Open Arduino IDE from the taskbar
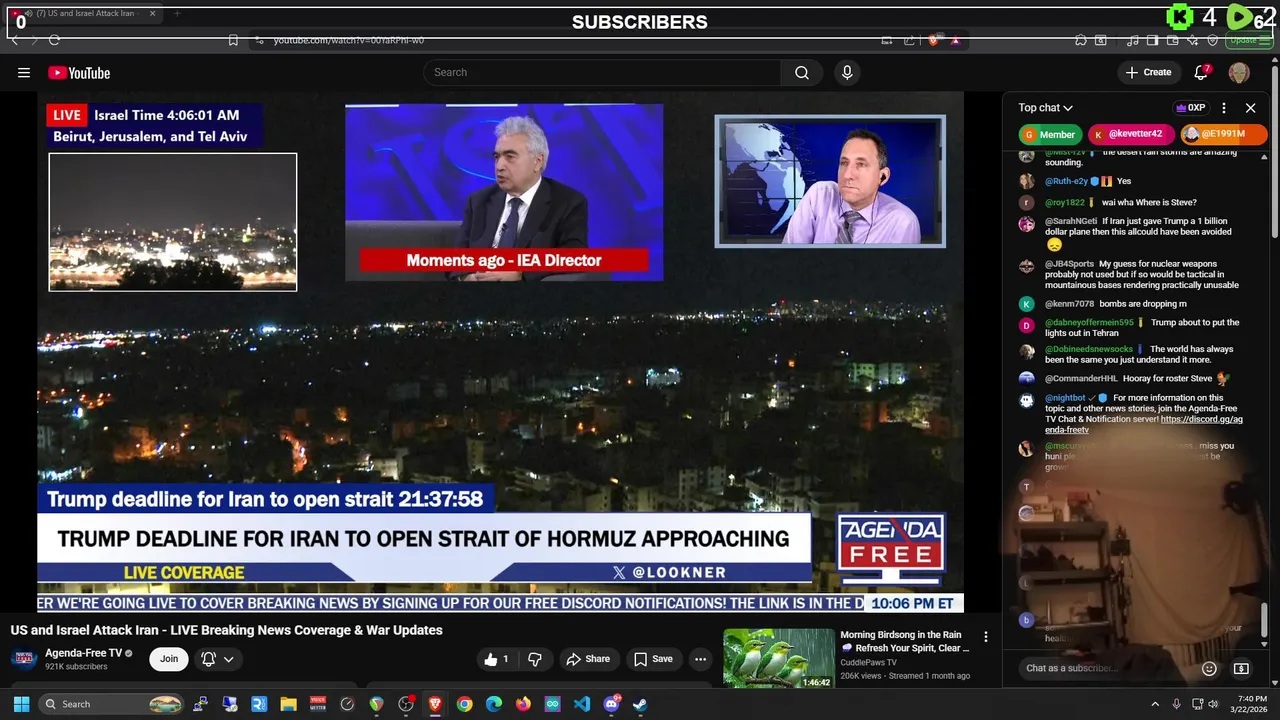The height and width of the screenshot is (720, 1280). 553,704
